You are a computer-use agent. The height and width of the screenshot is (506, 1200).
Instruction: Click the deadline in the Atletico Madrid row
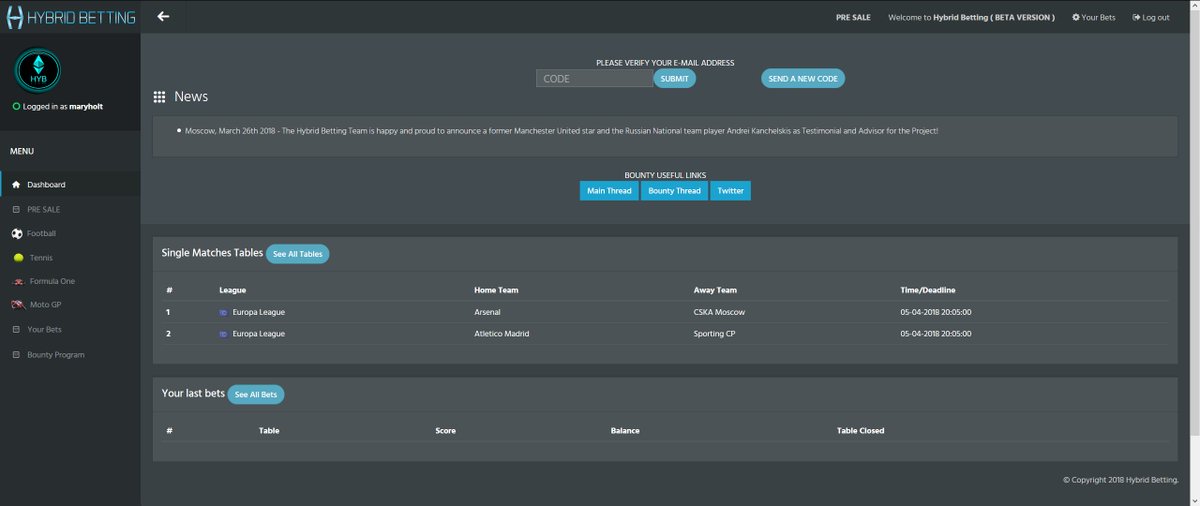point(936,334)
